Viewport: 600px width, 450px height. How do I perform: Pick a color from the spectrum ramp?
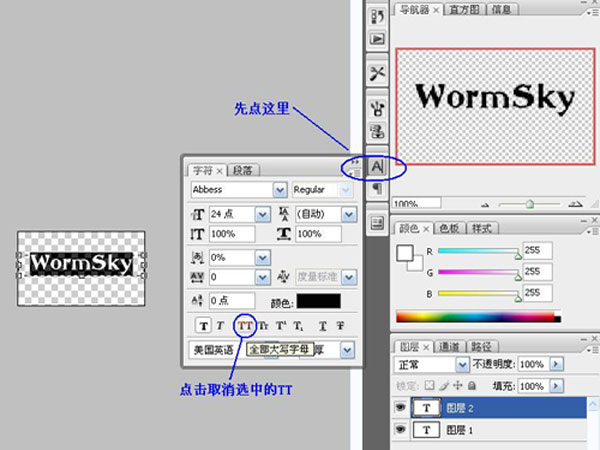(475, 316)
